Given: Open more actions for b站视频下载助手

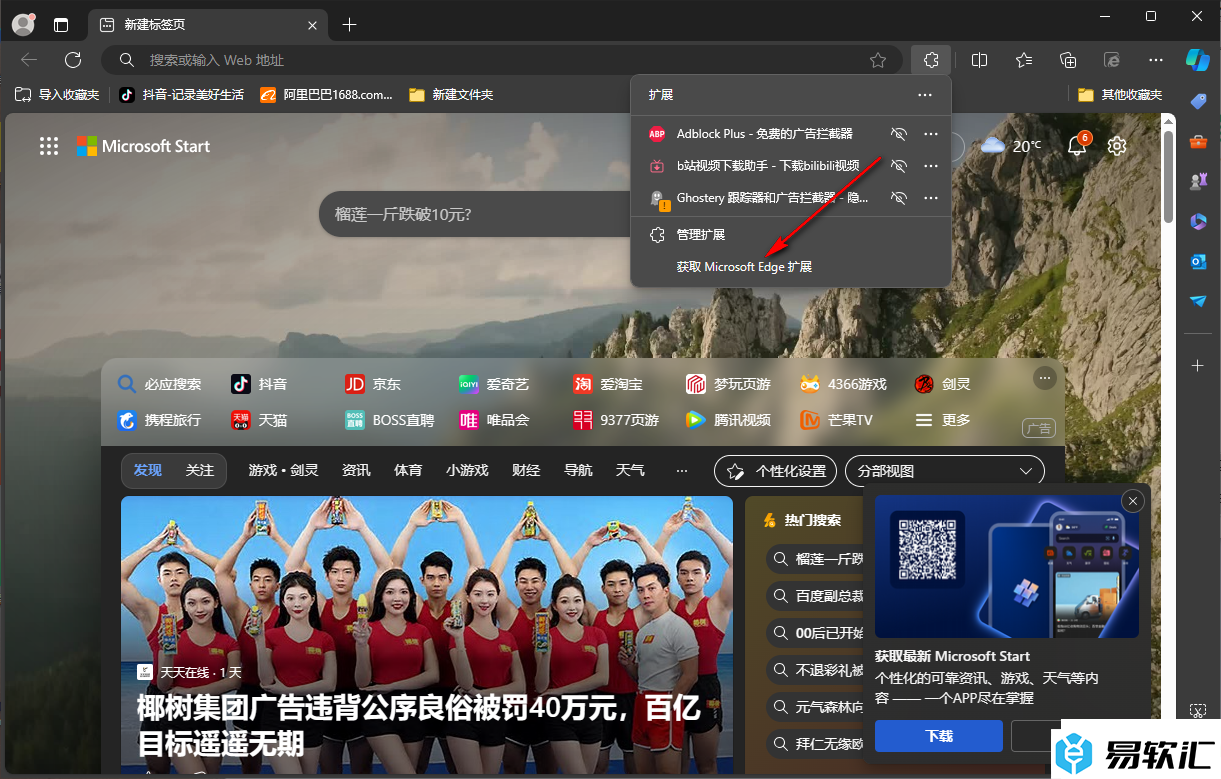Looking at the screenshot, I should 931,166.
